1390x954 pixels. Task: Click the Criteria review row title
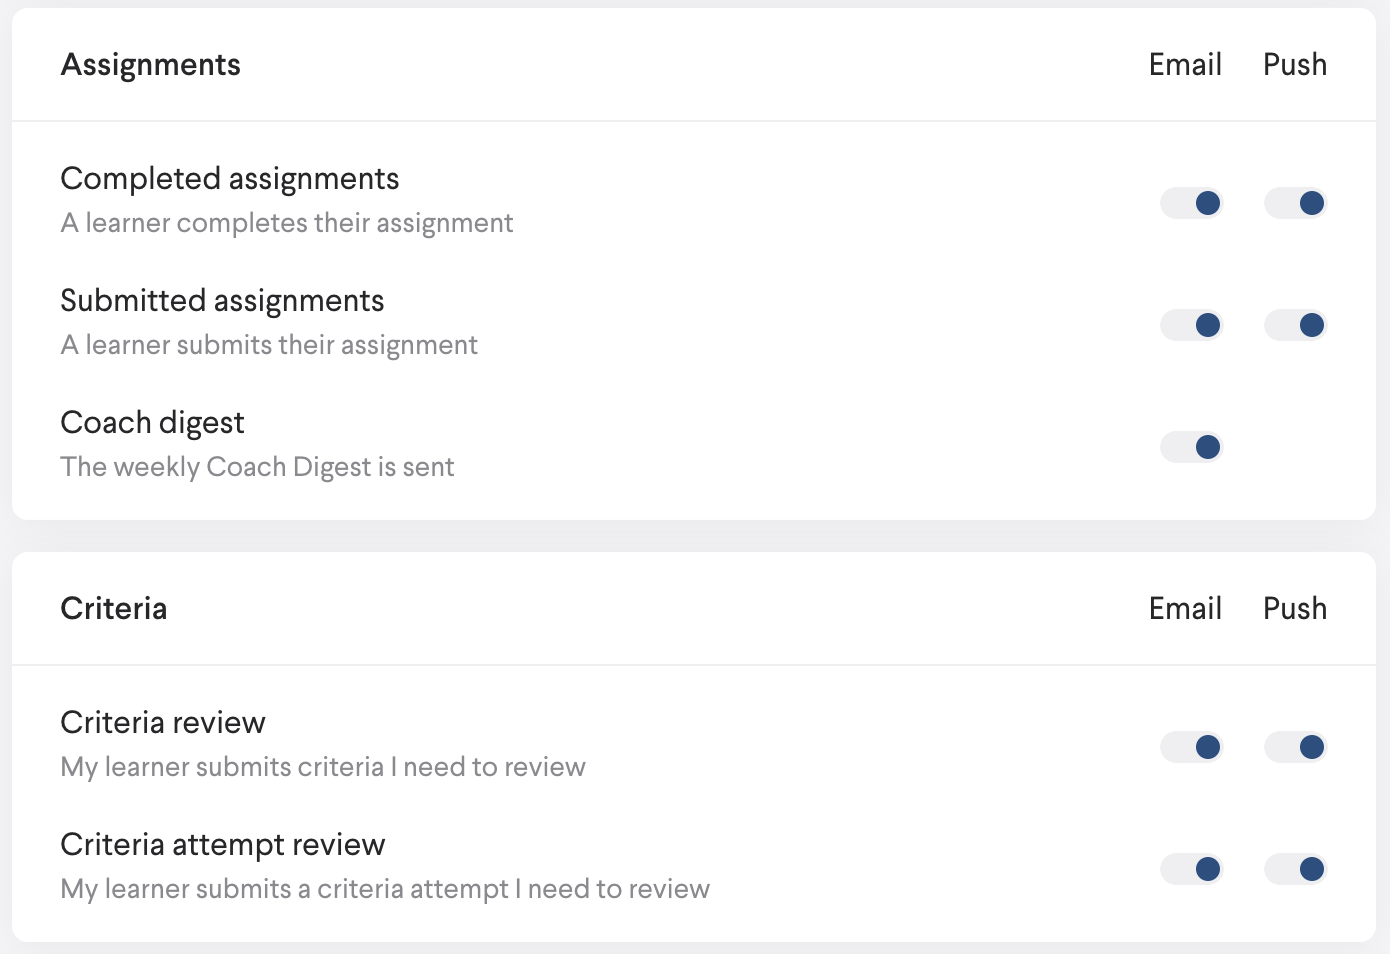click(x=163, y=723)
